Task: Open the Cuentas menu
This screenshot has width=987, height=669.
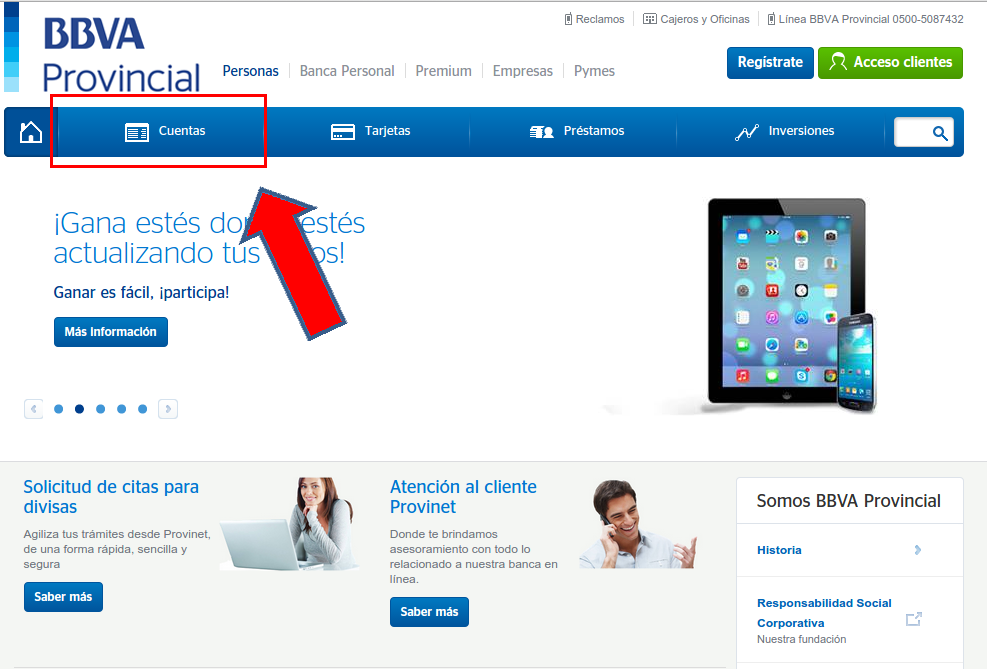Action: coord(161,132)
